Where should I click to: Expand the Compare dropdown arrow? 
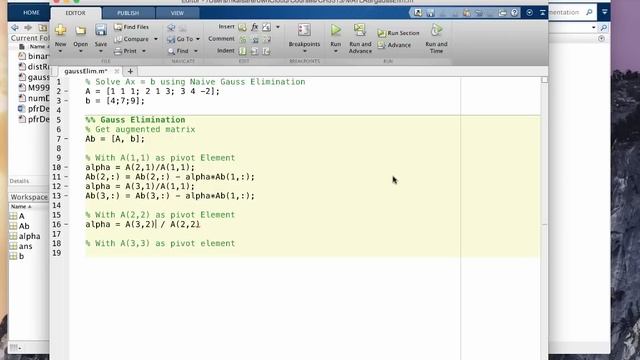(156, 39)
